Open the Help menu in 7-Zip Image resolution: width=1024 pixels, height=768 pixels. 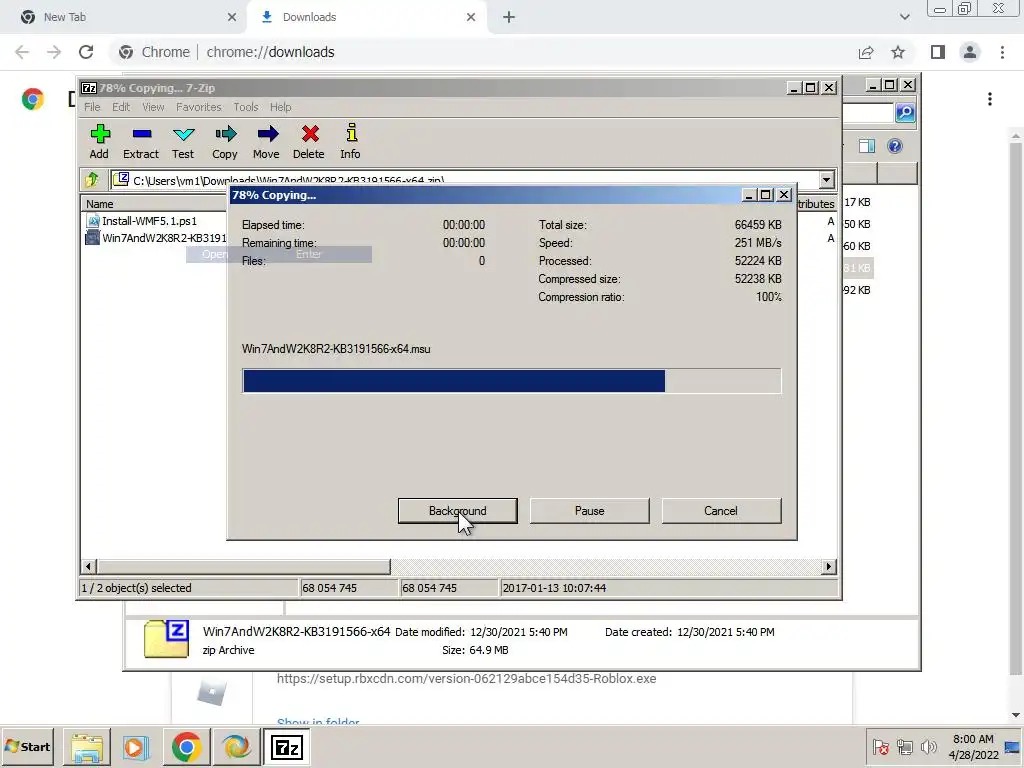(x=281, y=107)
